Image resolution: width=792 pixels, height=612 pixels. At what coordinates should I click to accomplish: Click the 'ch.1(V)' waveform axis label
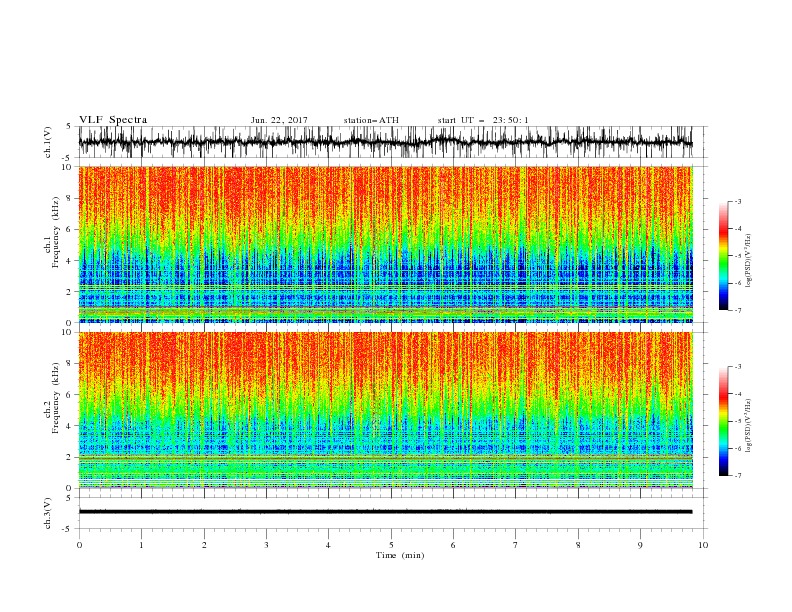(48, 142)
